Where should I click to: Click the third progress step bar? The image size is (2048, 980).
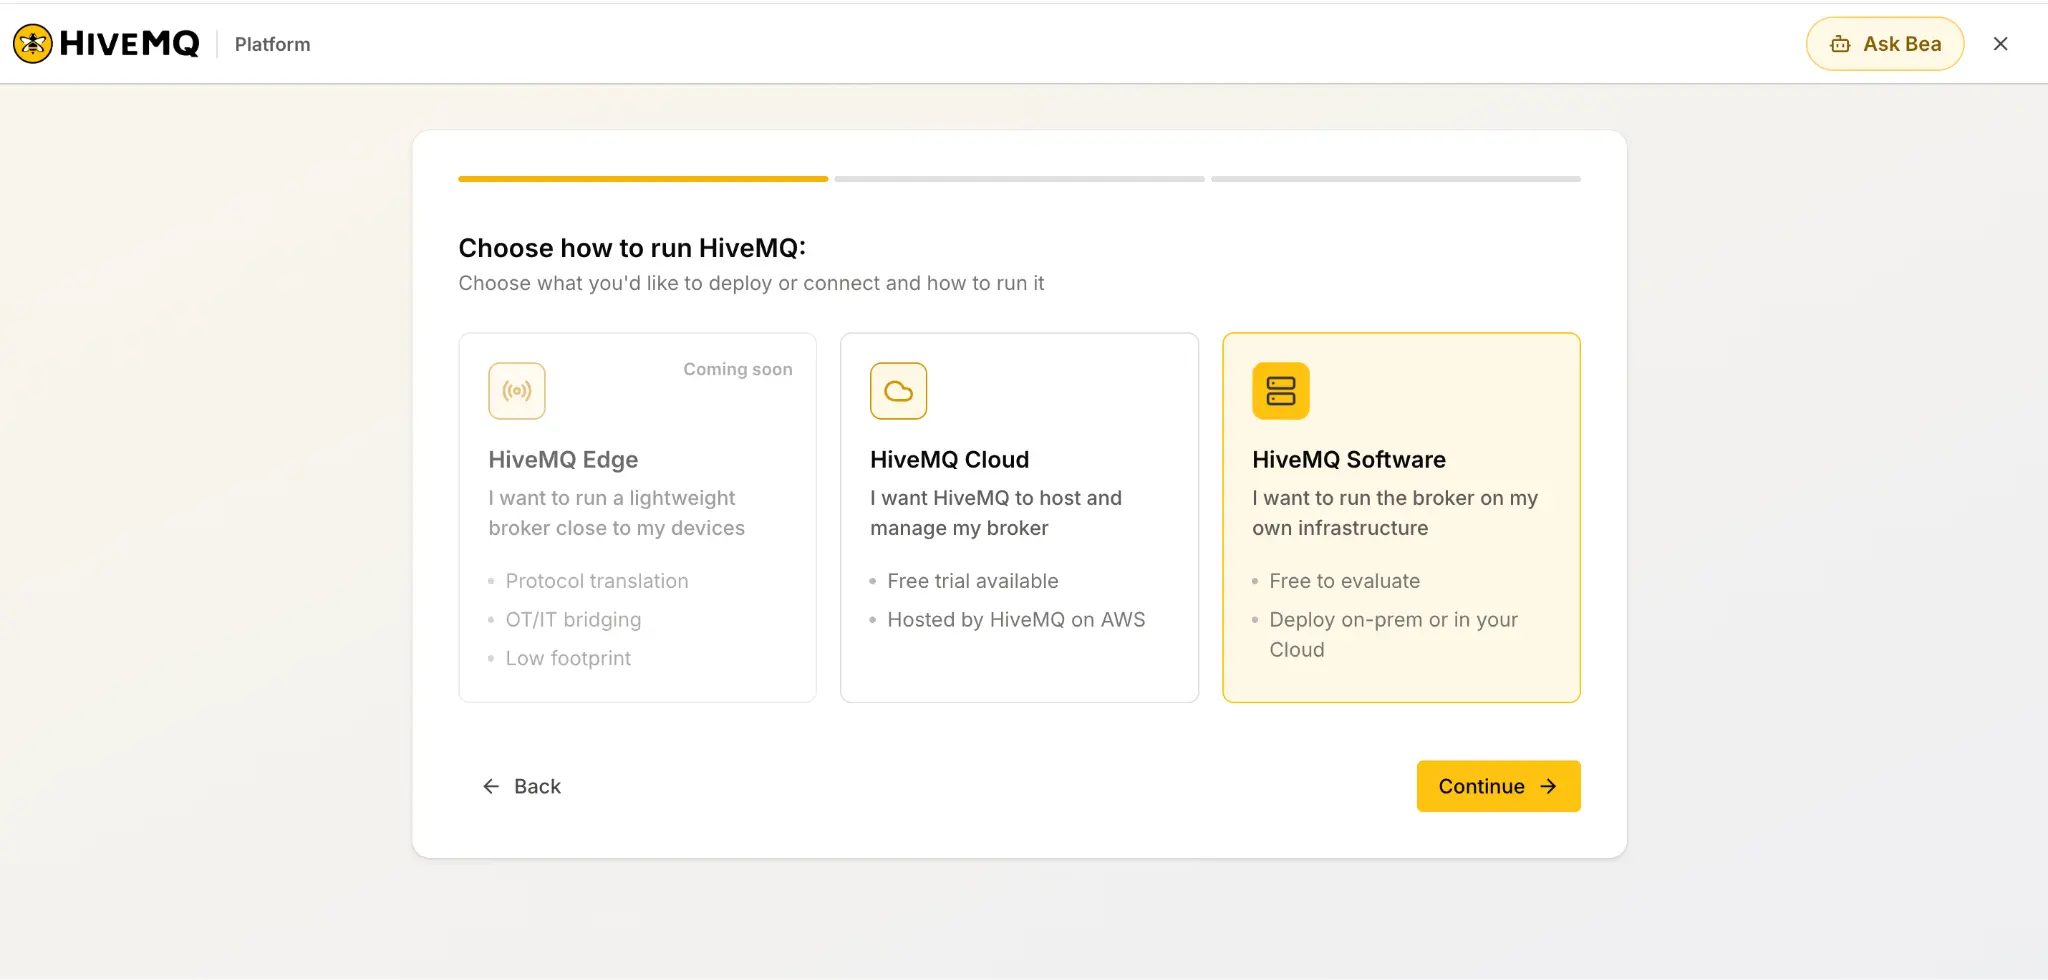(x=1396, y=179)
